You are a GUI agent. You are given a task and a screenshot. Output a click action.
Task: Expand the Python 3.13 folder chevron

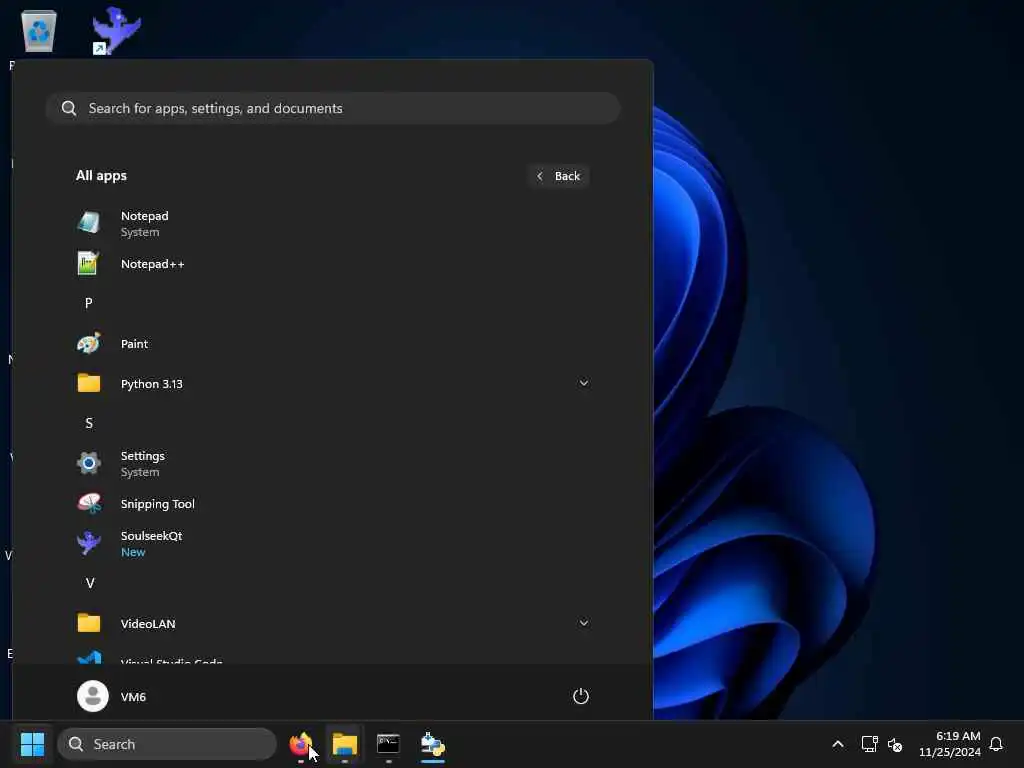[x=584, y=383]
